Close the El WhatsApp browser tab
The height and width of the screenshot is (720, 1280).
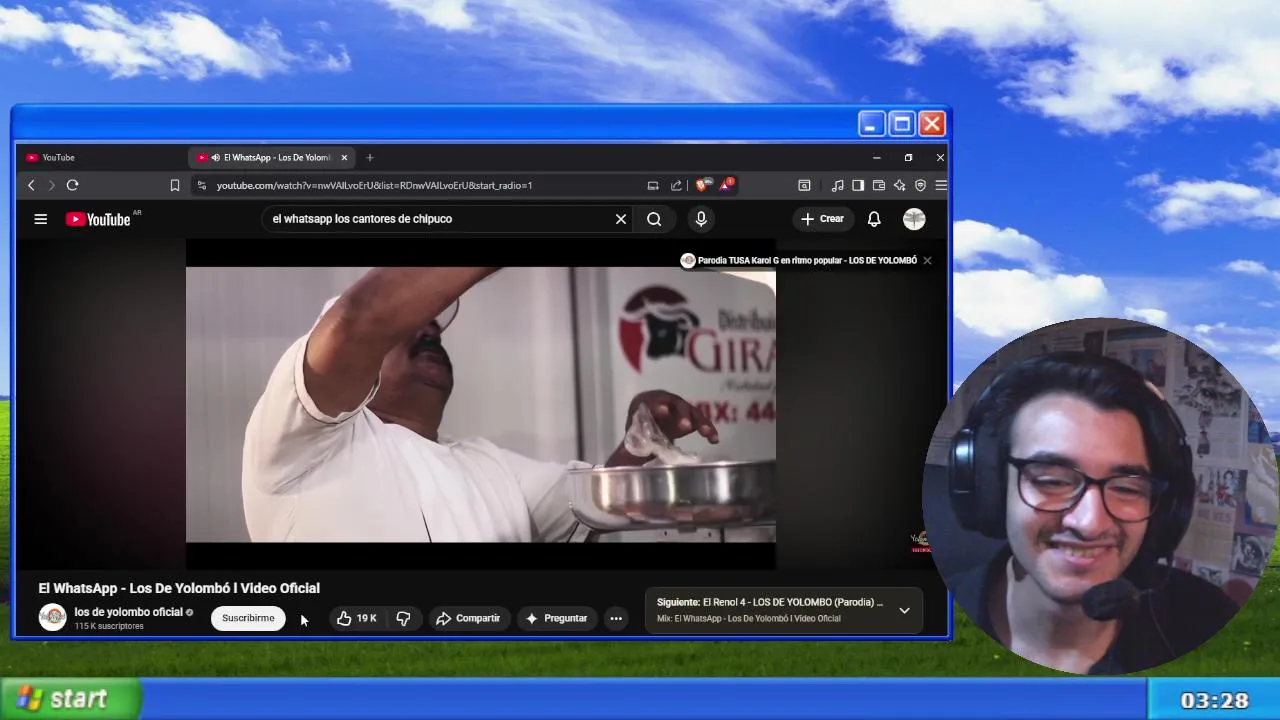(x=344, y=157)
